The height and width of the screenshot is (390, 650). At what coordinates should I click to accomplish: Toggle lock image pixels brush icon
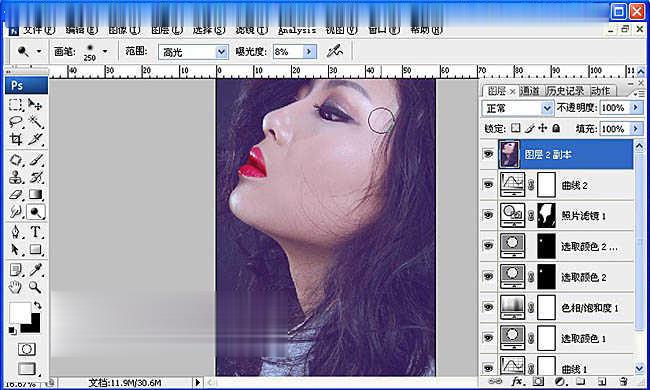[x=529, y=128]
